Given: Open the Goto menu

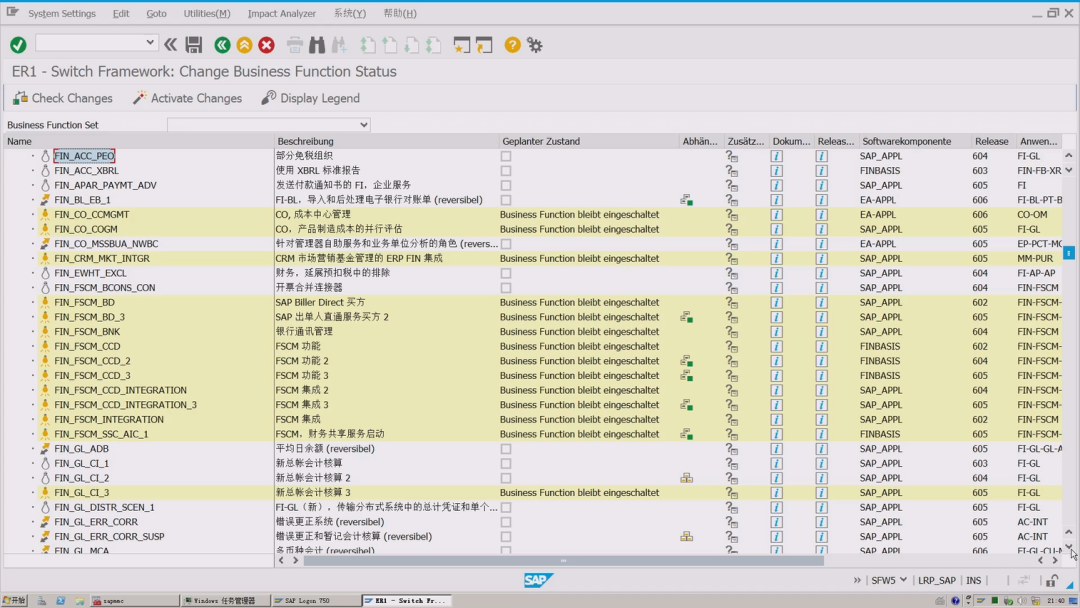Looking at the screenshot, I should click(156, 13).
